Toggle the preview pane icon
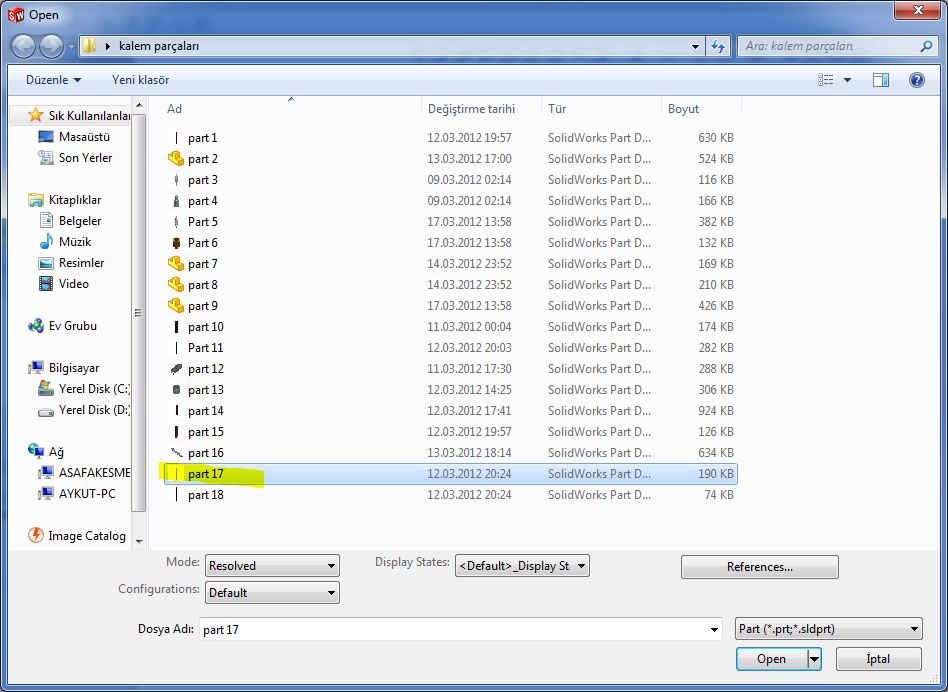Image resolution: width=948 pixels, height=692 pixels. (880, 80)
